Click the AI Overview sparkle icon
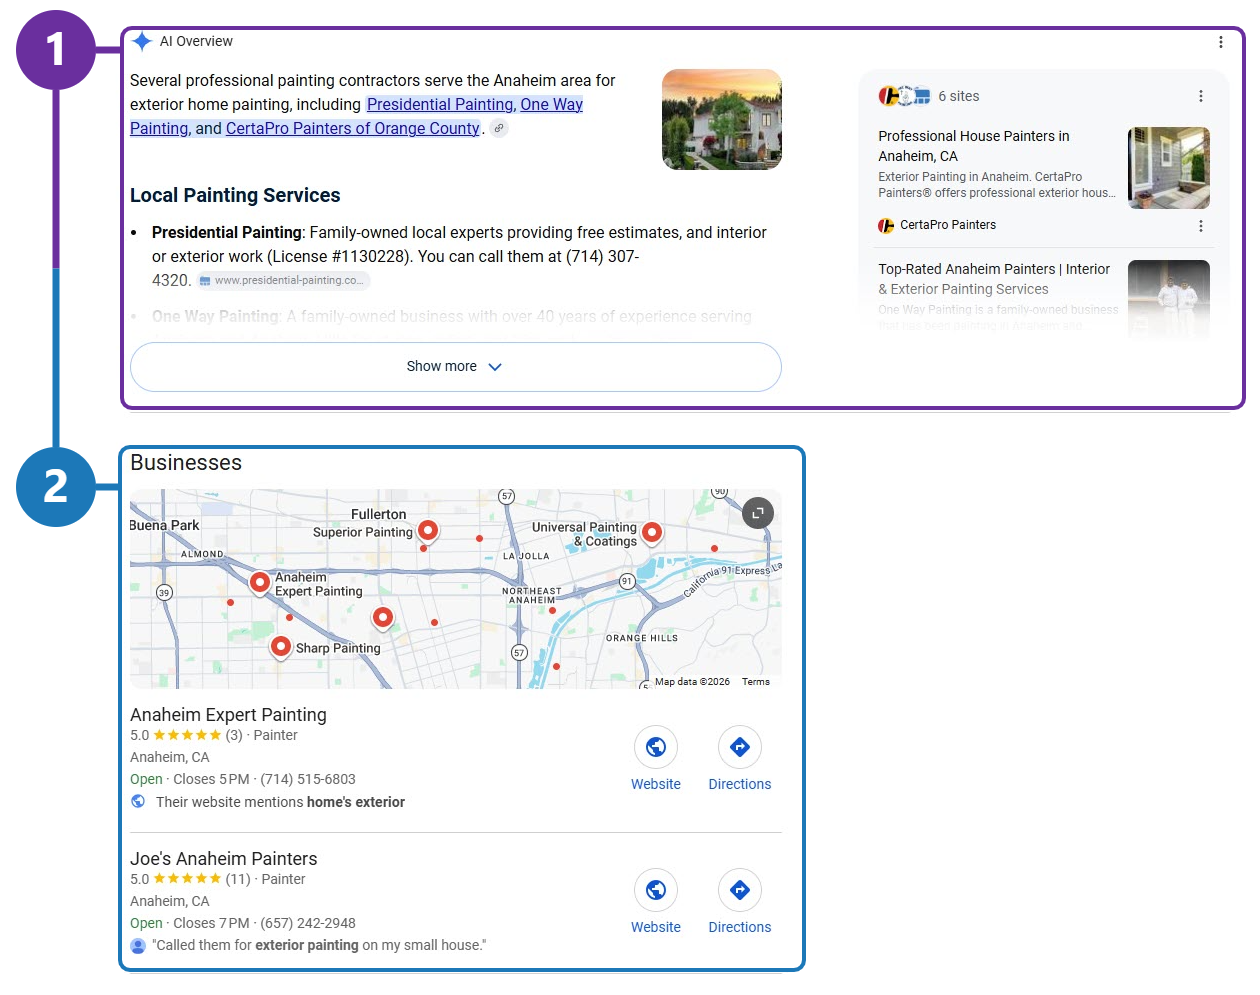This screenshot has height=995, width=1260. tap(142, 41)
